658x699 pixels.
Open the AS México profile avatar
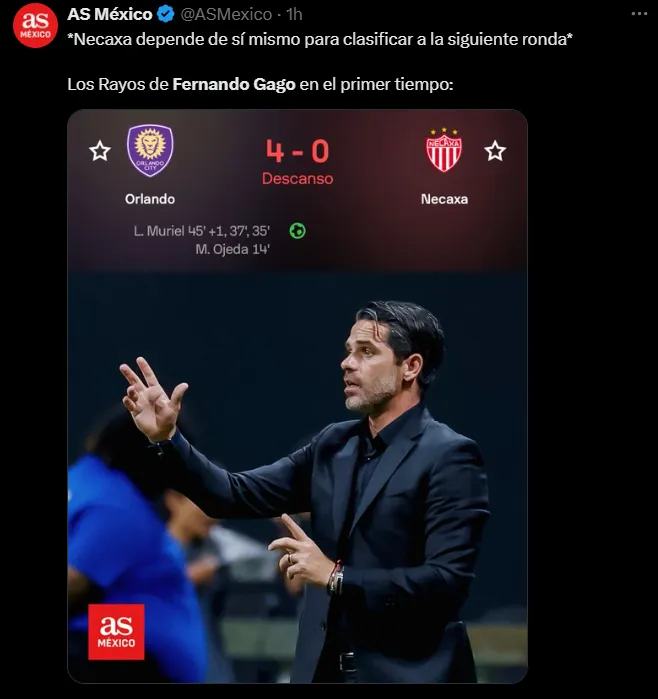pyautogui.click(x=35, y=25)
